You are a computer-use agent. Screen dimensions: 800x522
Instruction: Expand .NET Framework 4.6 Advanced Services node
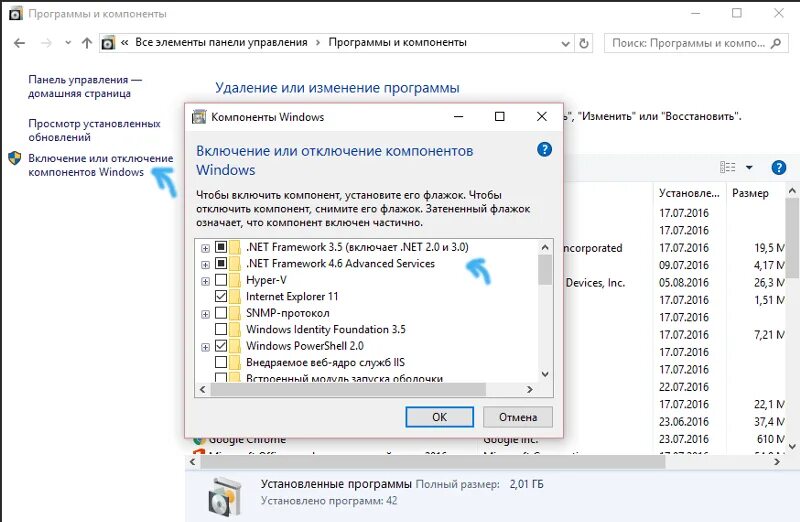(x=205, y=265)
